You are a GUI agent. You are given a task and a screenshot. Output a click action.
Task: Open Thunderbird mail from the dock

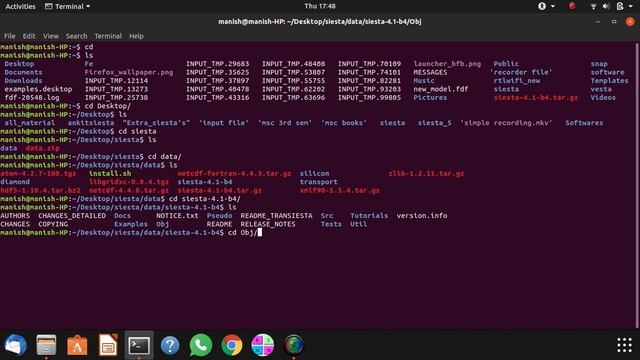coord(16,345)
